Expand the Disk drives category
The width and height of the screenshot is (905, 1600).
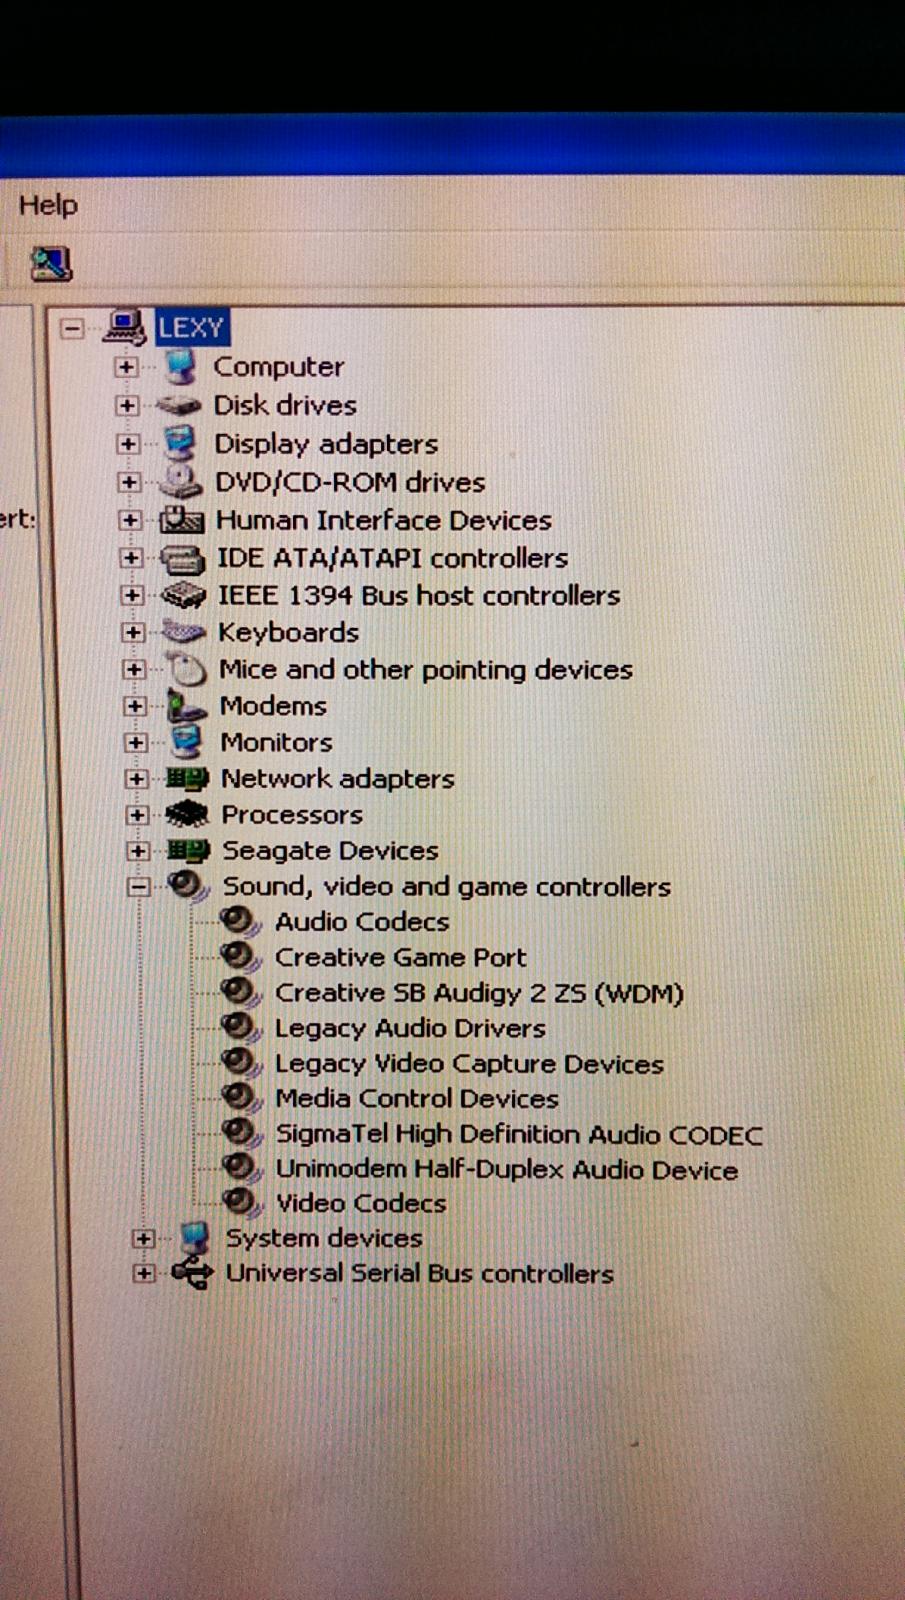pyautogui.click(x=126, y=405)
